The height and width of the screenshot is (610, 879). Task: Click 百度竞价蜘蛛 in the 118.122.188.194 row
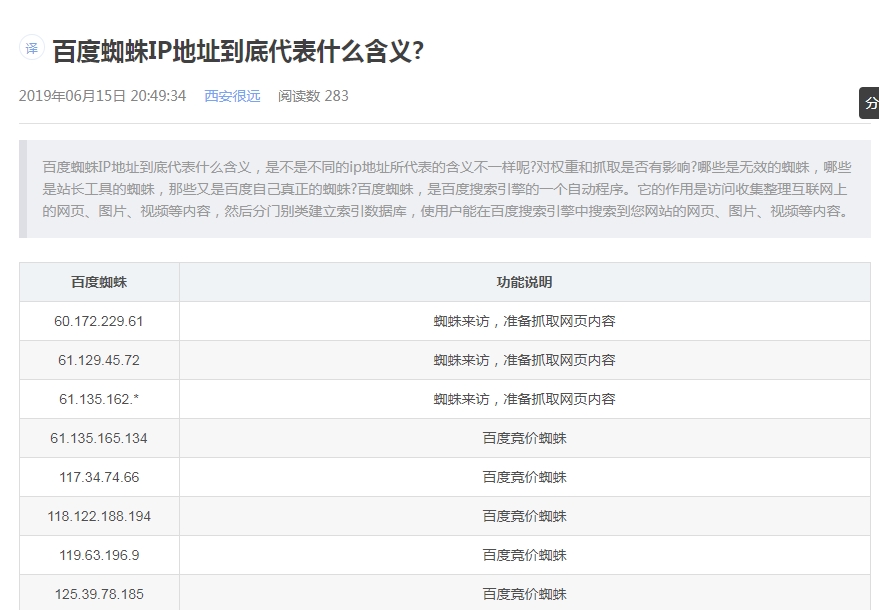(x=525, y=516)
